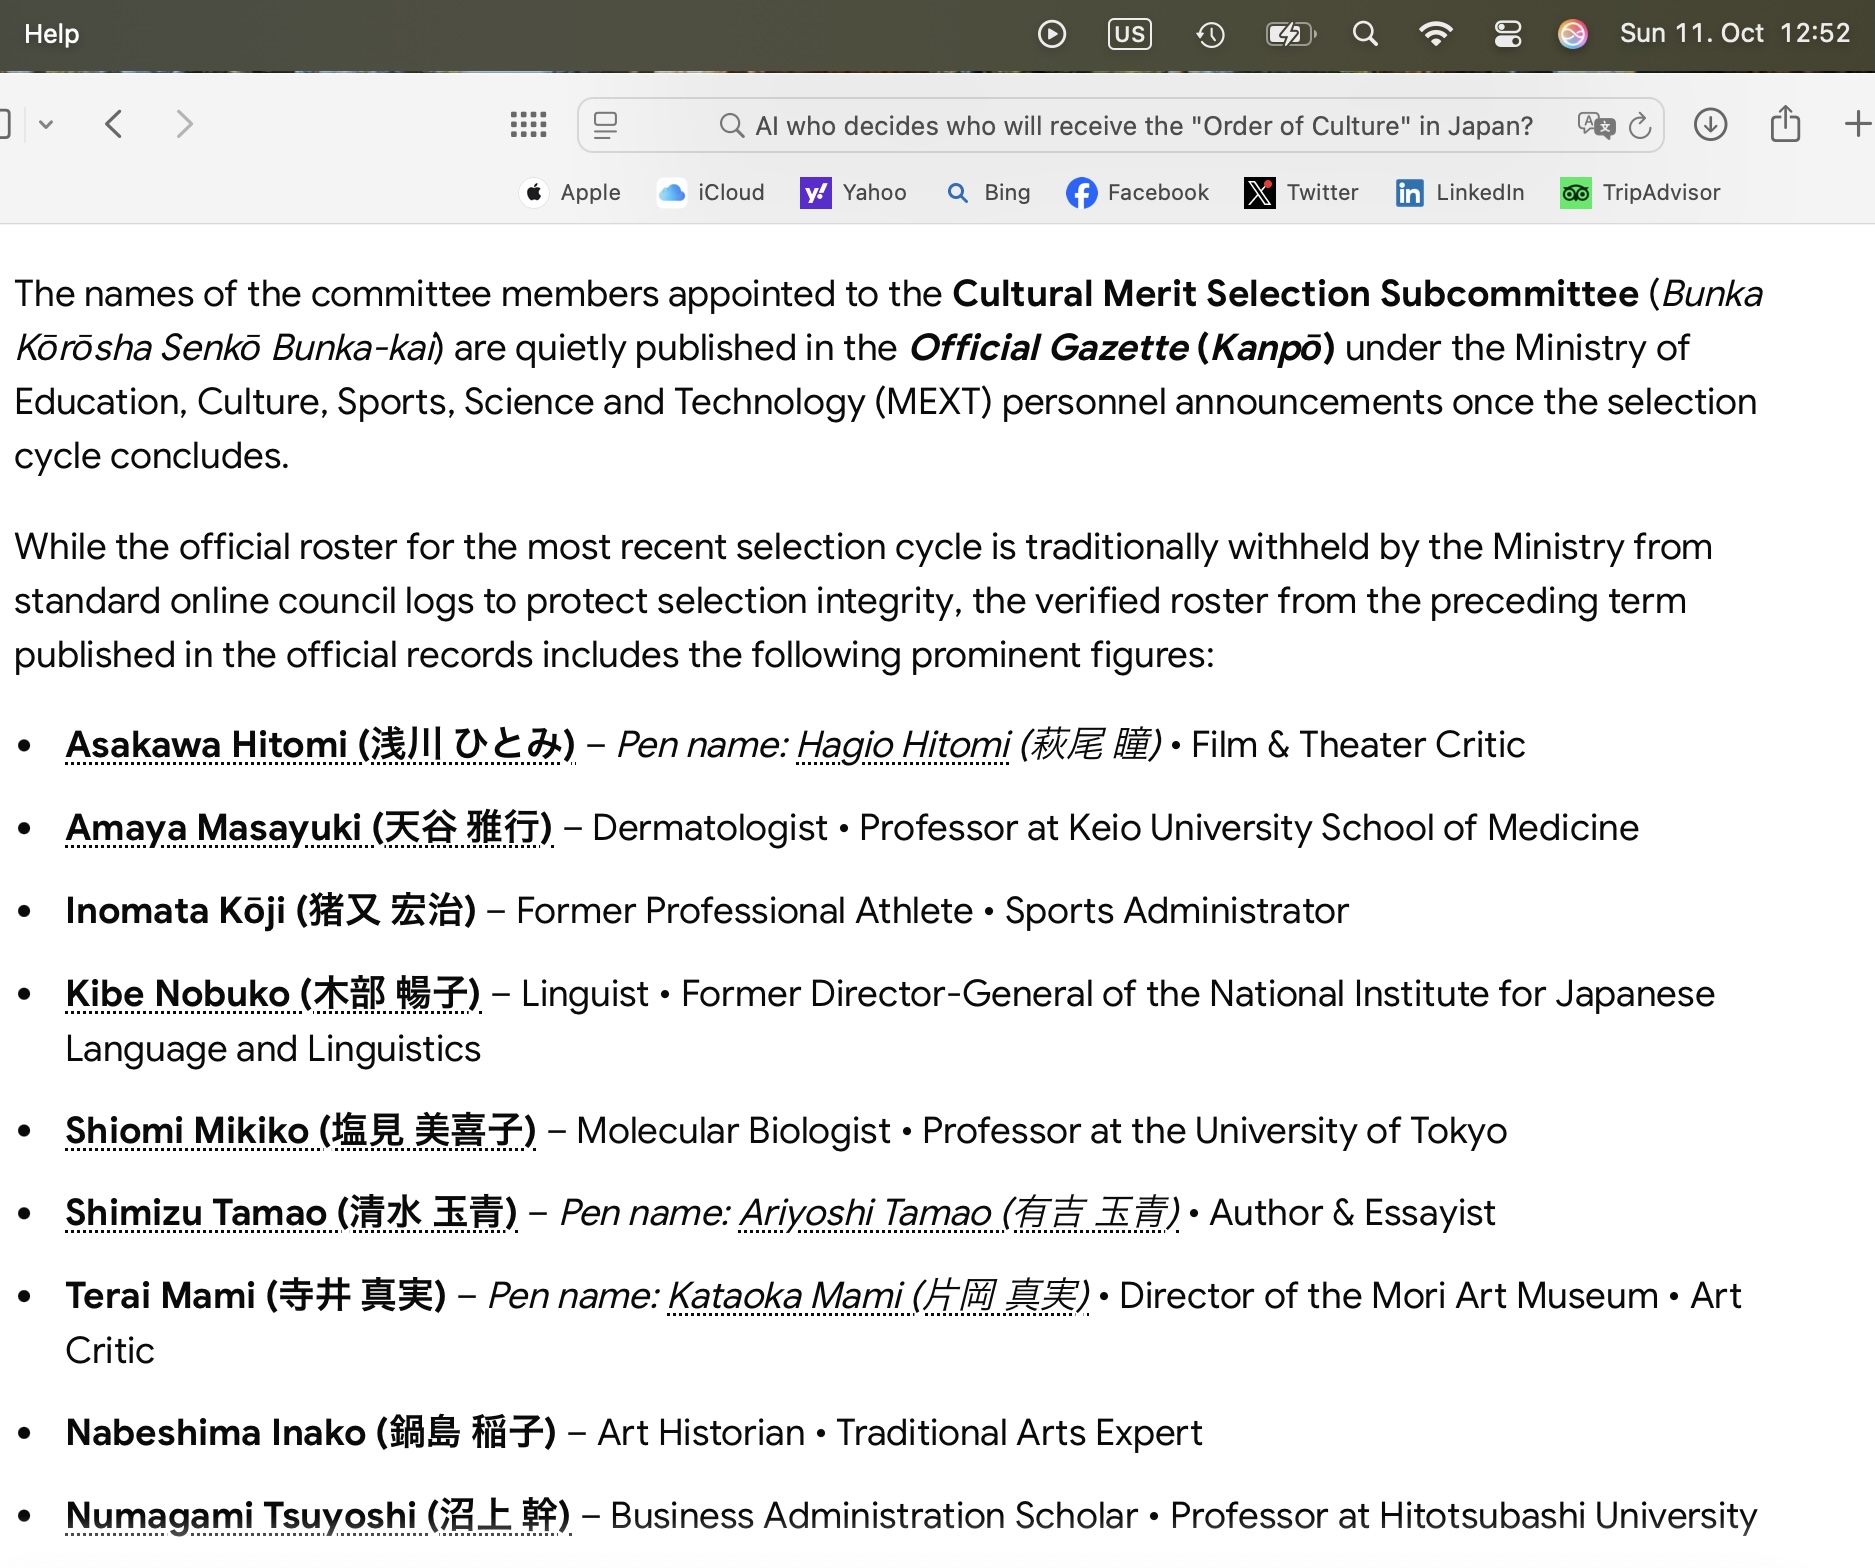Expand the sidebar tab group dropdown
1875x1568 pixels.
(46, 125)
